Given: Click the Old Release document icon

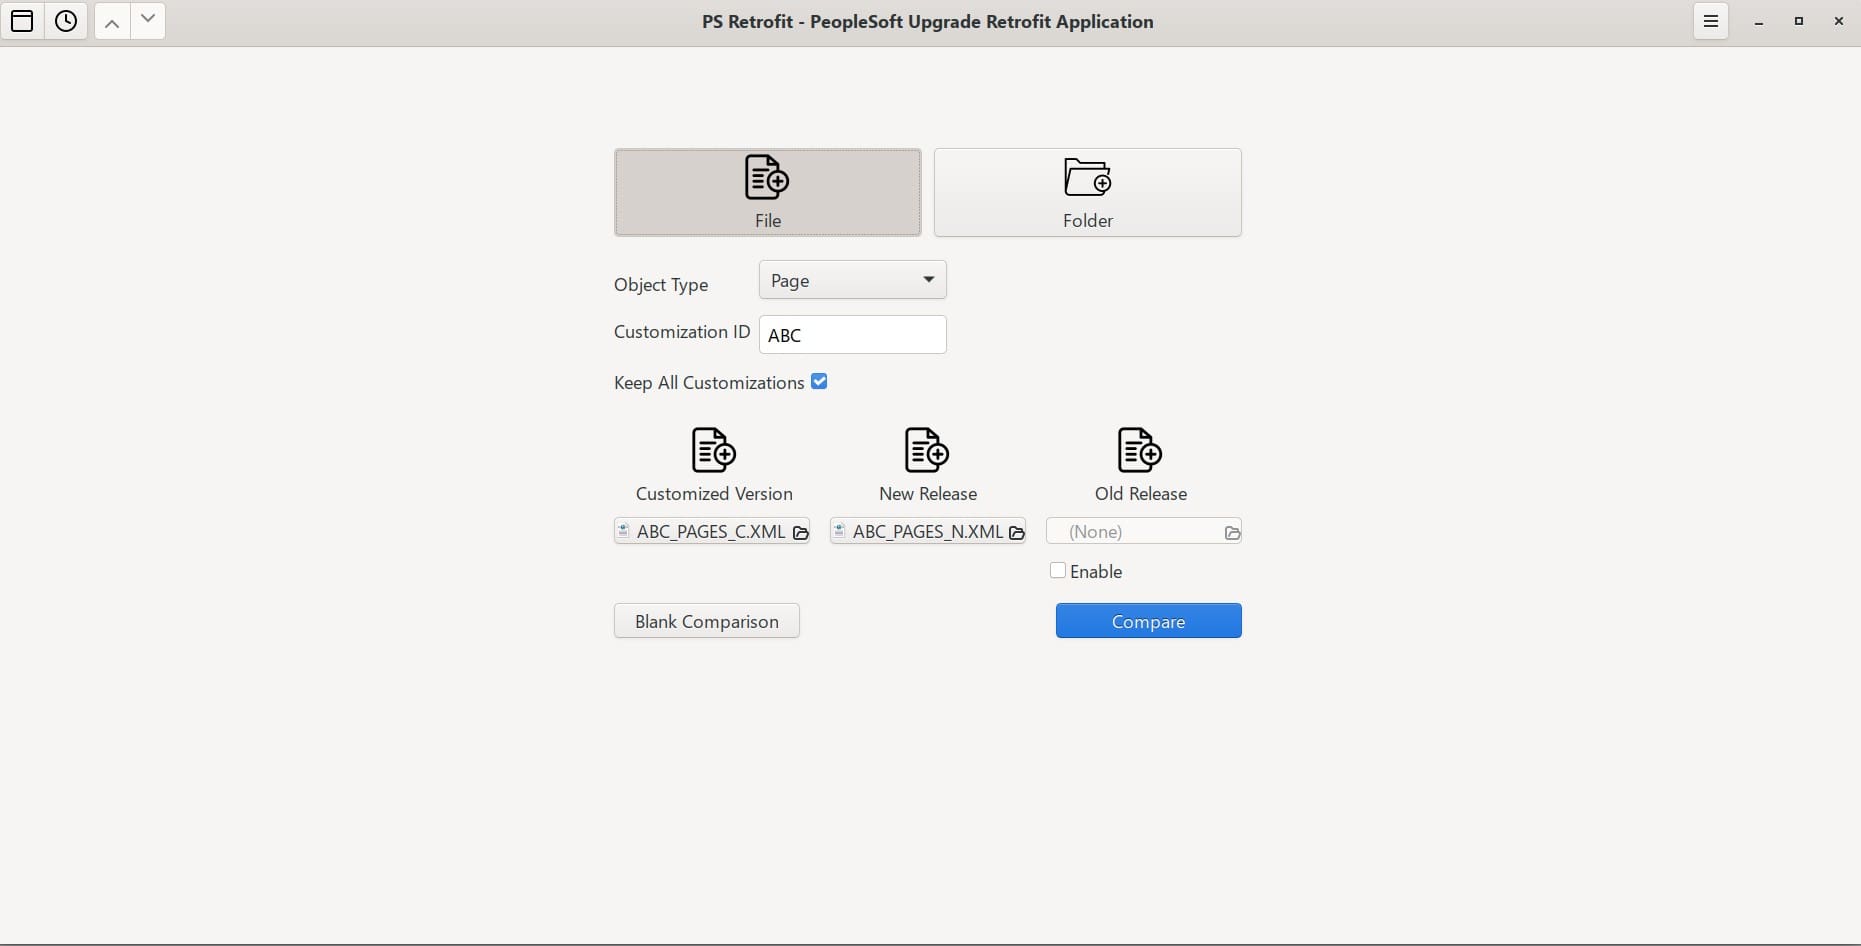Looking at the screenshot, I should pos(1140,450).
